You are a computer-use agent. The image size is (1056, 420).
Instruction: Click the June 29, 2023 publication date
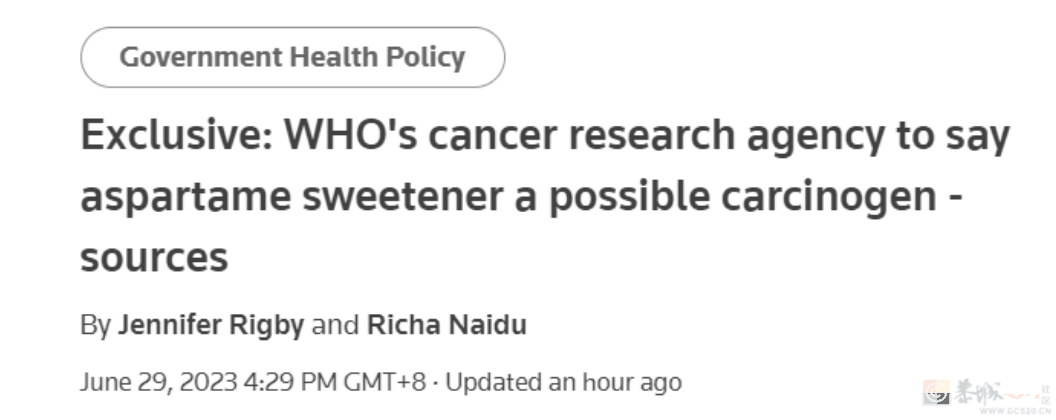(159, 382)
